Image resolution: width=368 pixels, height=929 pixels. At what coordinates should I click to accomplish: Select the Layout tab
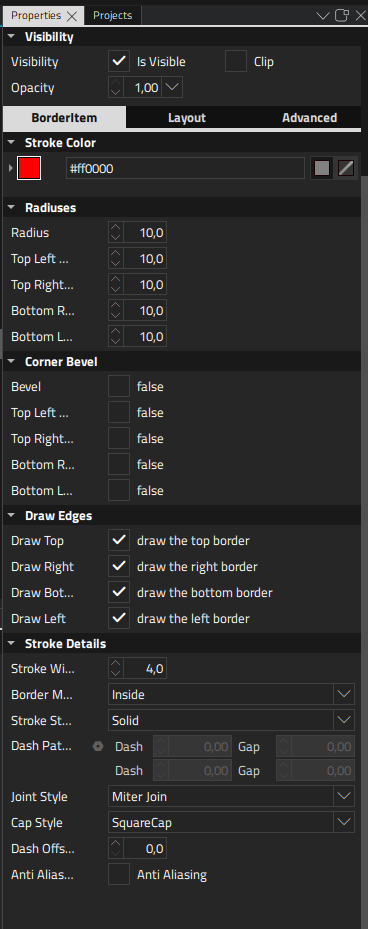pyautogui.click(x=187, y=117)
